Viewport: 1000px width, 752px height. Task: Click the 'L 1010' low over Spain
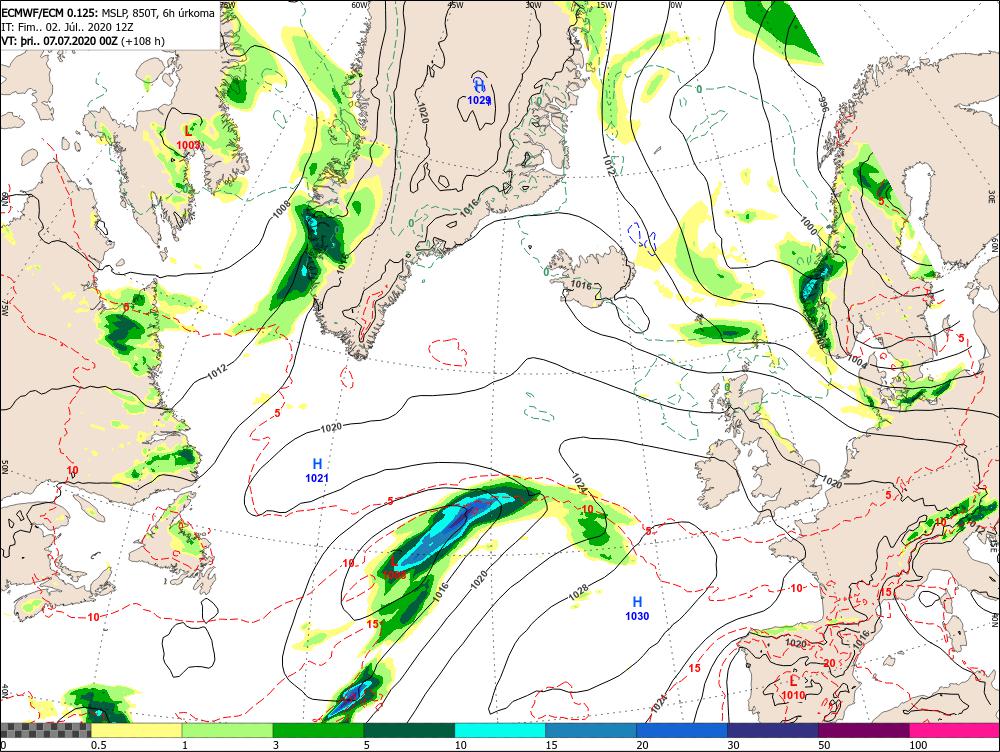click(793, 688)
